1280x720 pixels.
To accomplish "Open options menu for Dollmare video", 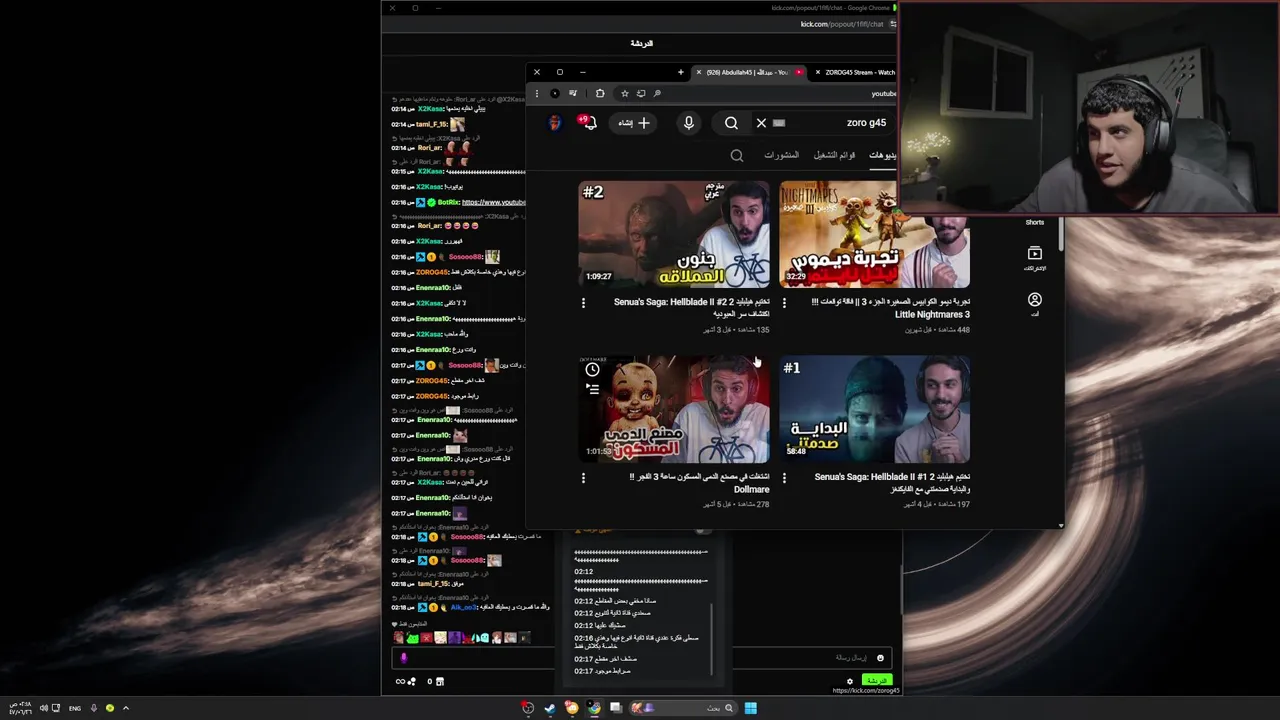I will 584,478.
